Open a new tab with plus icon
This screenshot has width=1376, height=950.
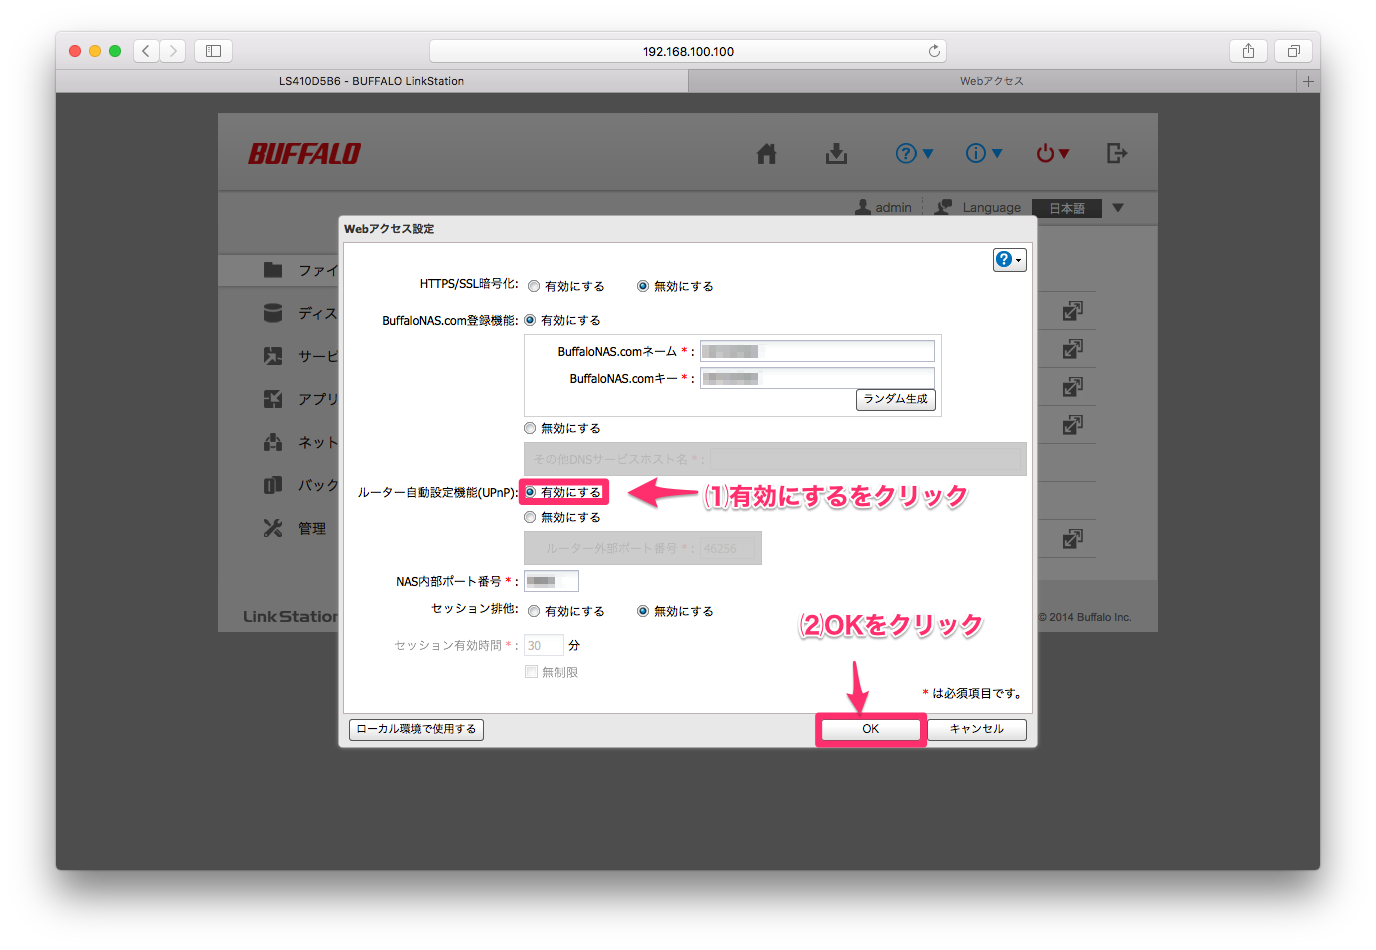point(1308,81)
